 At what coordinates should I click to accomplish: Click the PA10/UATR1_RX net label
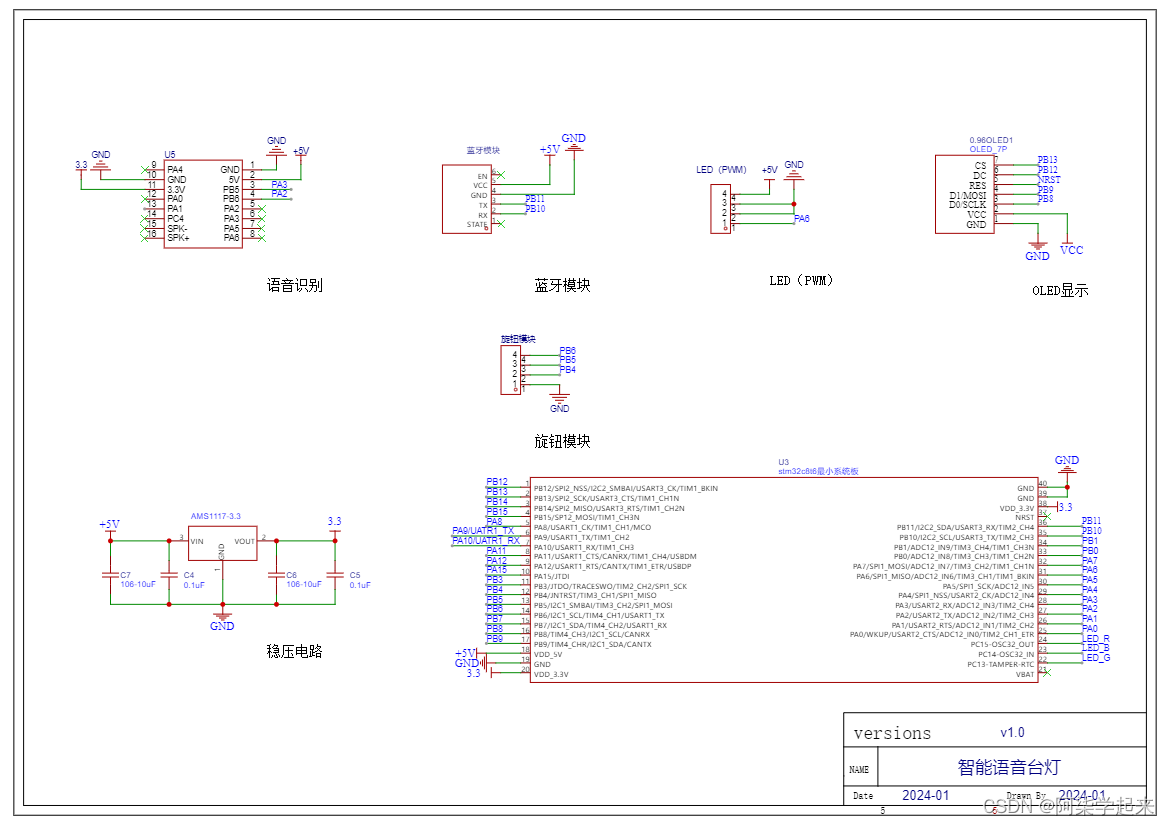coord(486,540)
